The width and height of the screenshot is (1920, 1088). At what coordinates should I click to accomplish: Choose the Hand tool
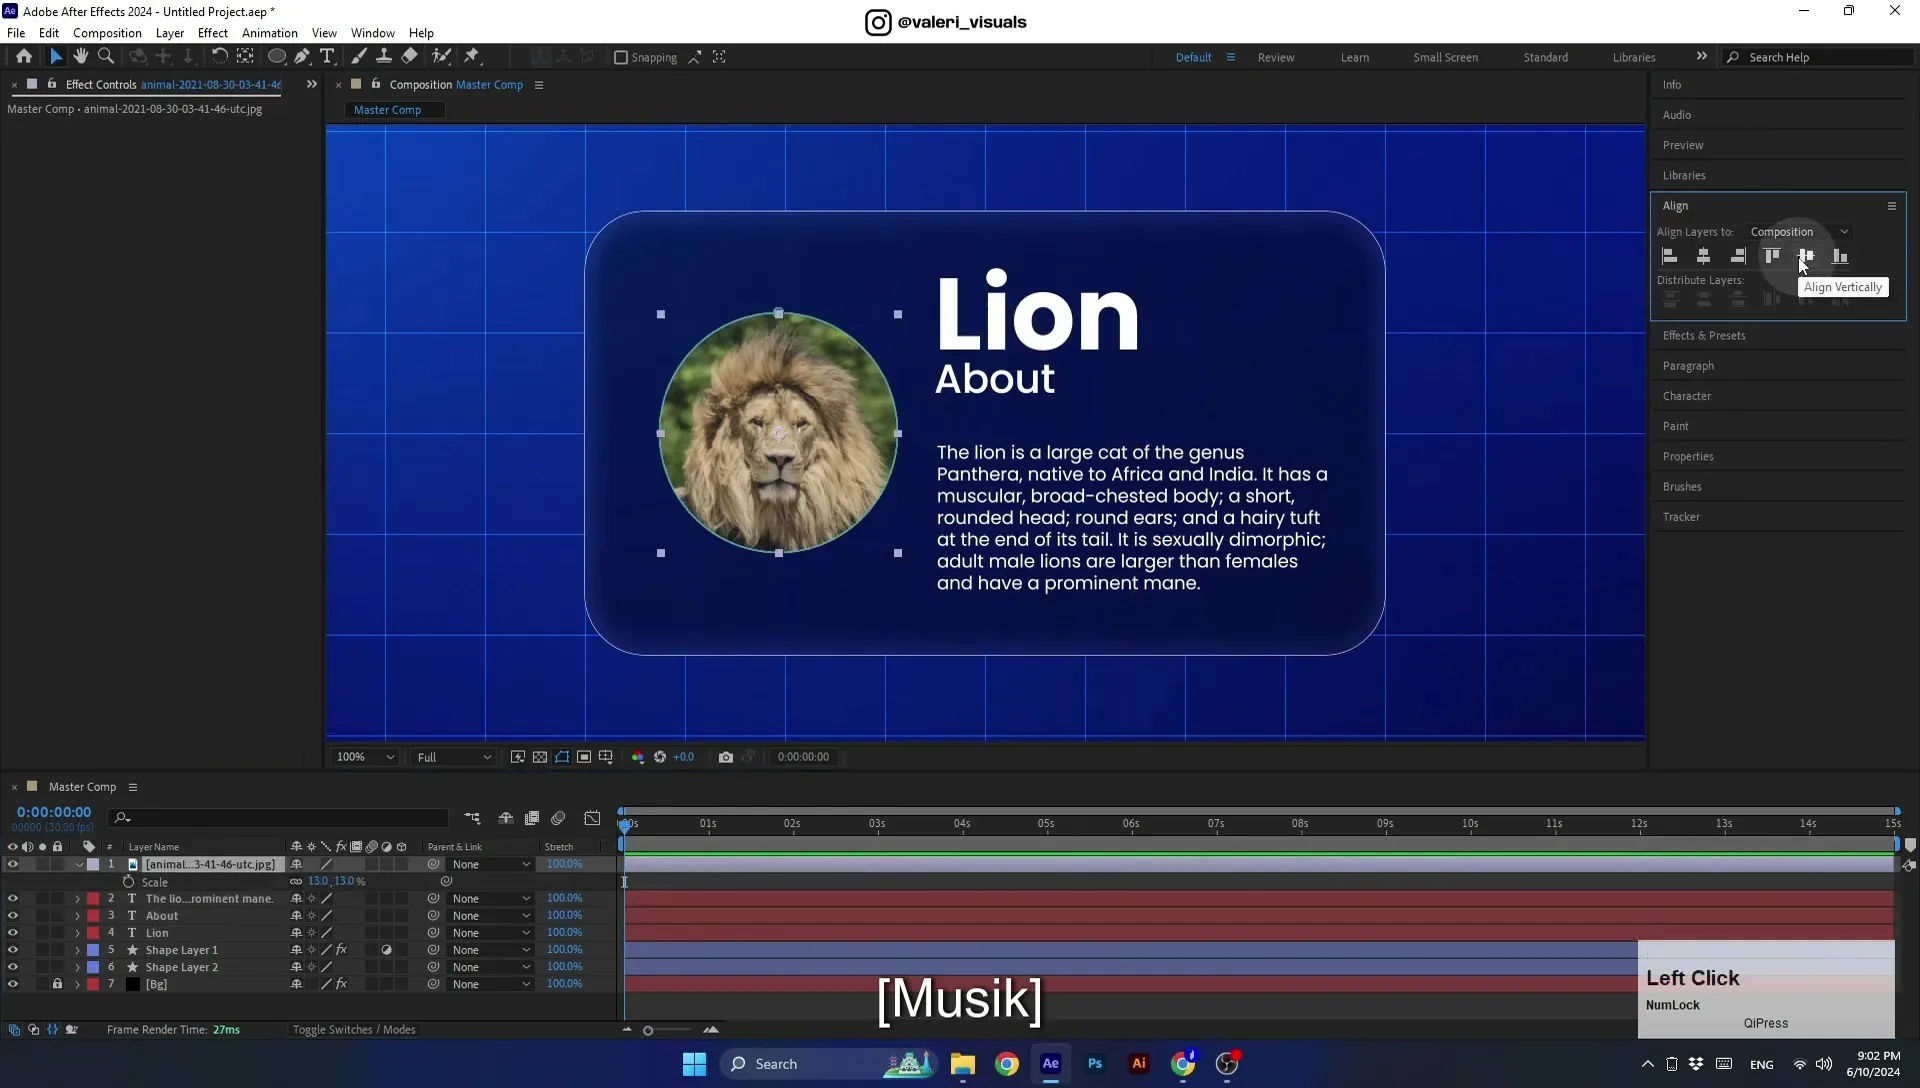point(81,57)
